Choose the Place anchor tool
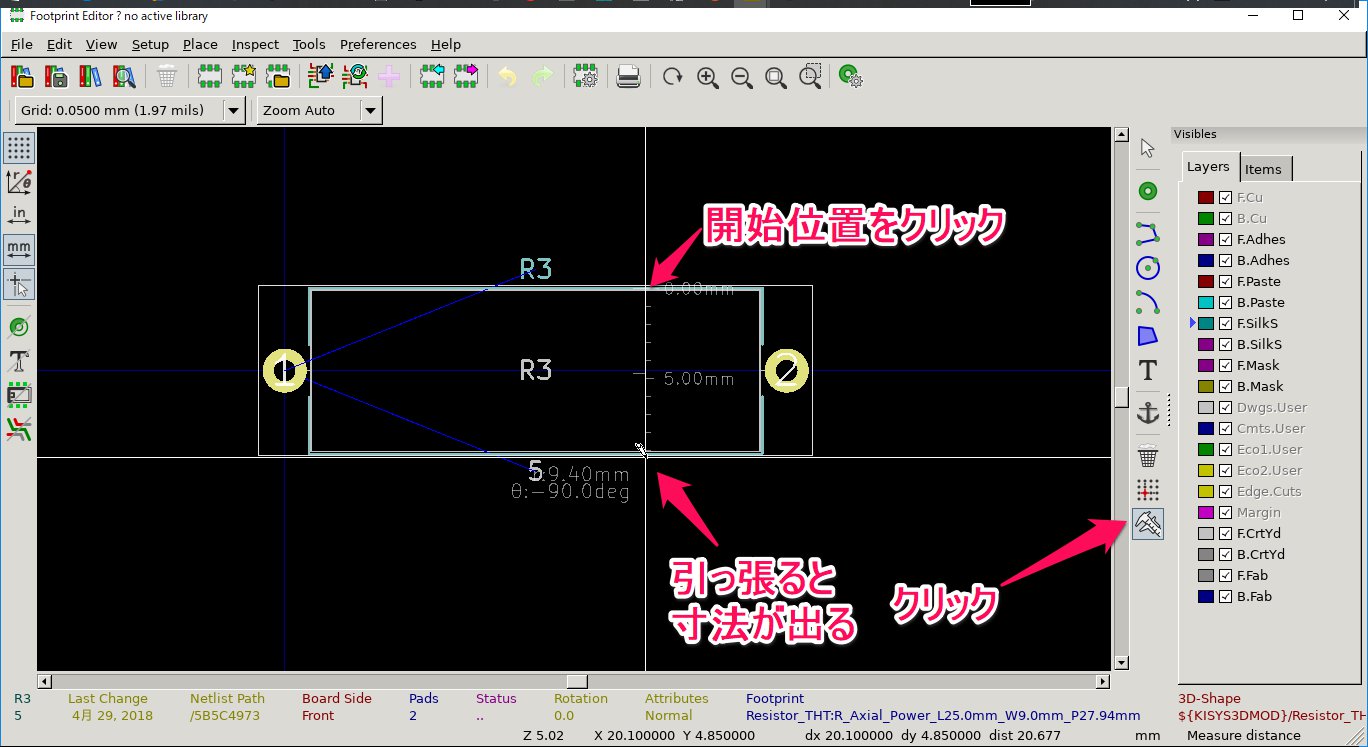This screenshot has width=1368, height=747. (x=1148, y=412)
